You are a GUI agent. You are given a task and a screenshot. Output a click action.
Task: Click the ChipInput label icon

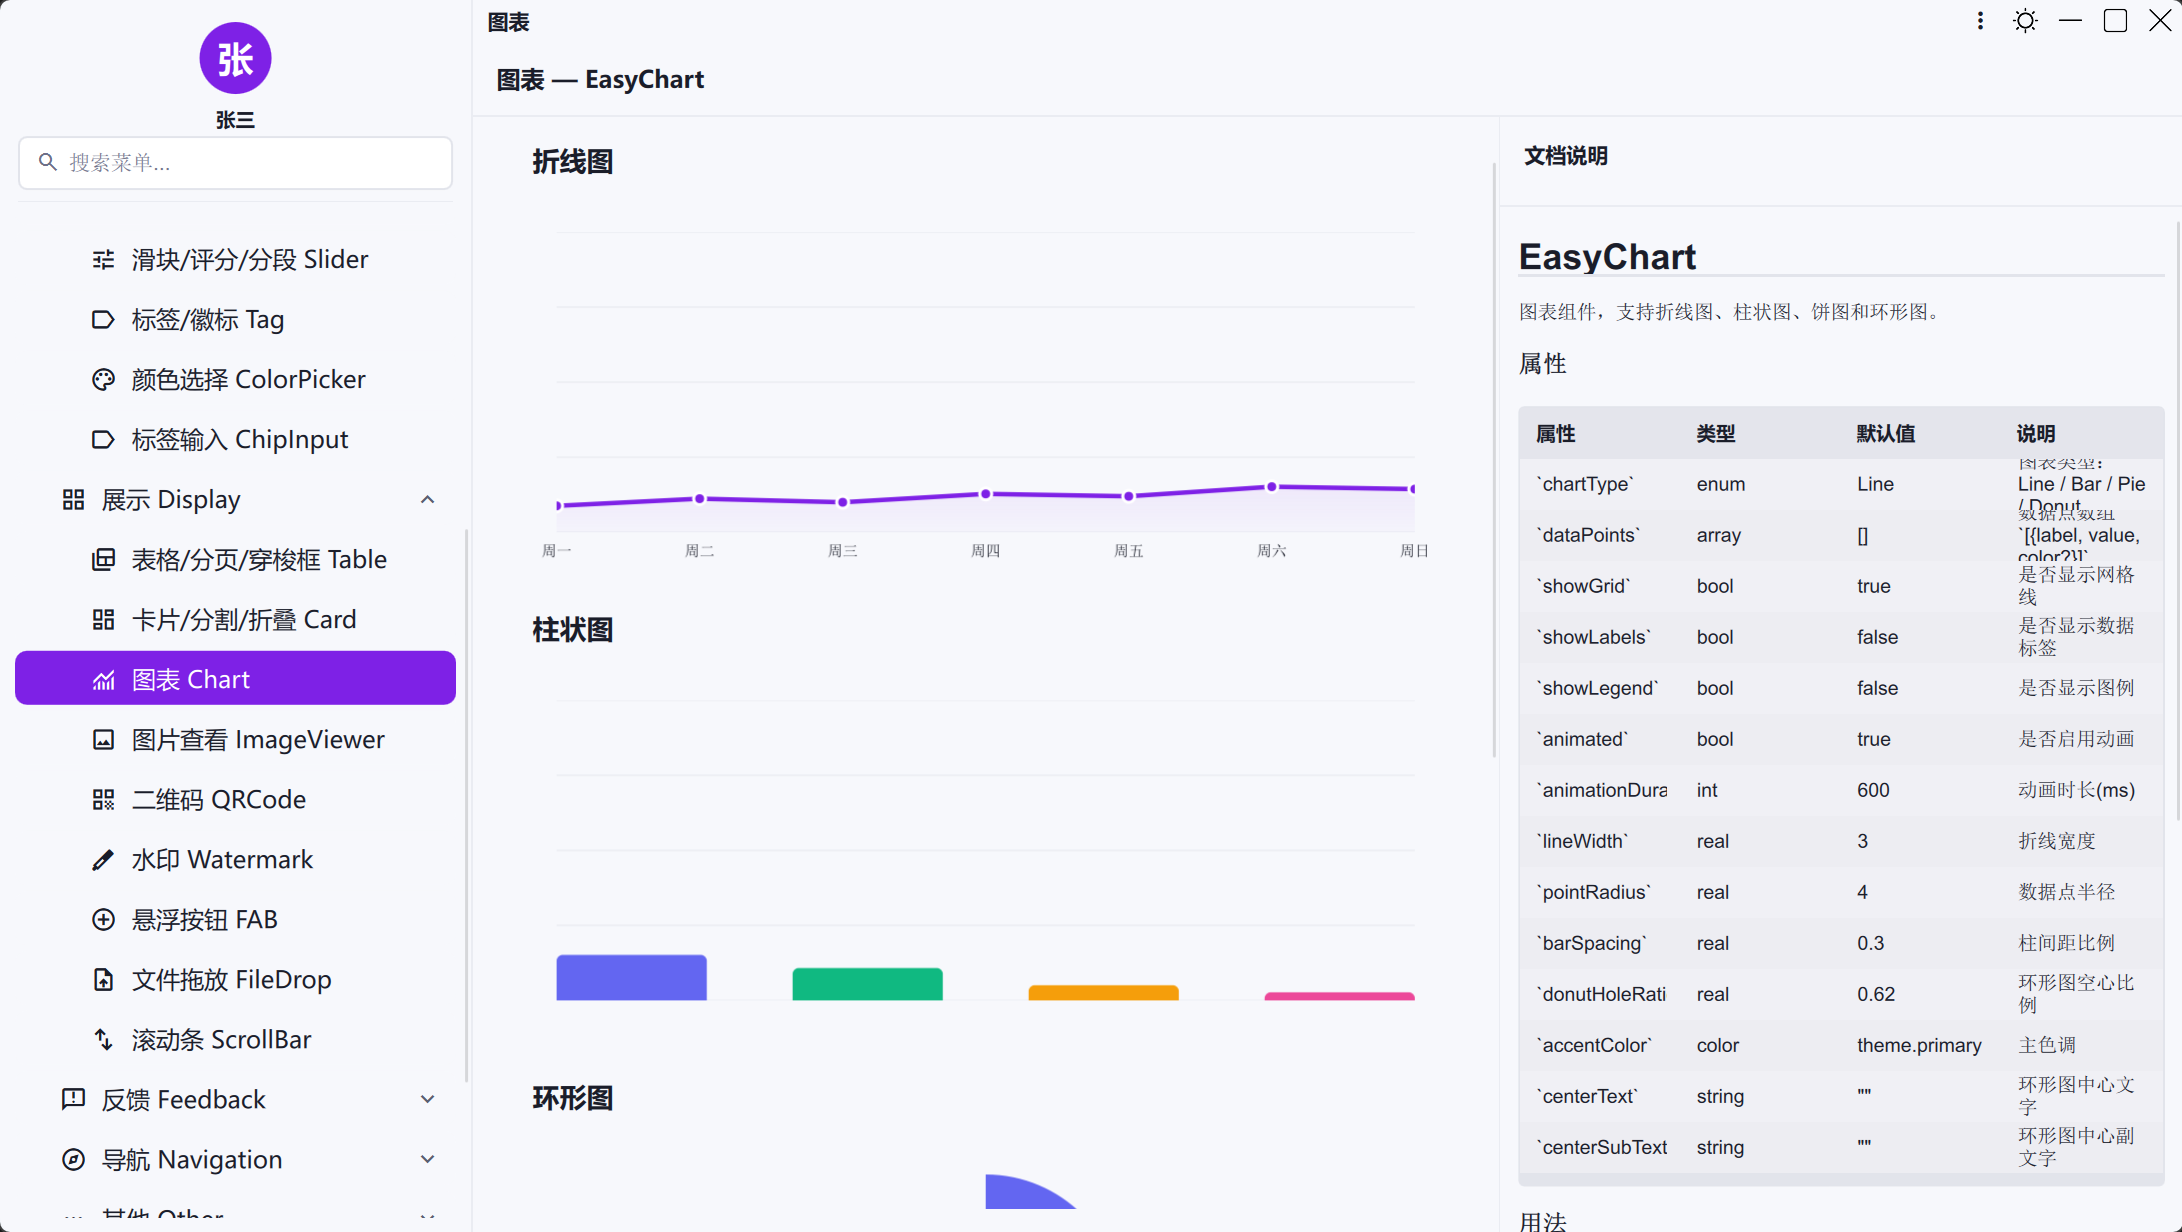103,440
